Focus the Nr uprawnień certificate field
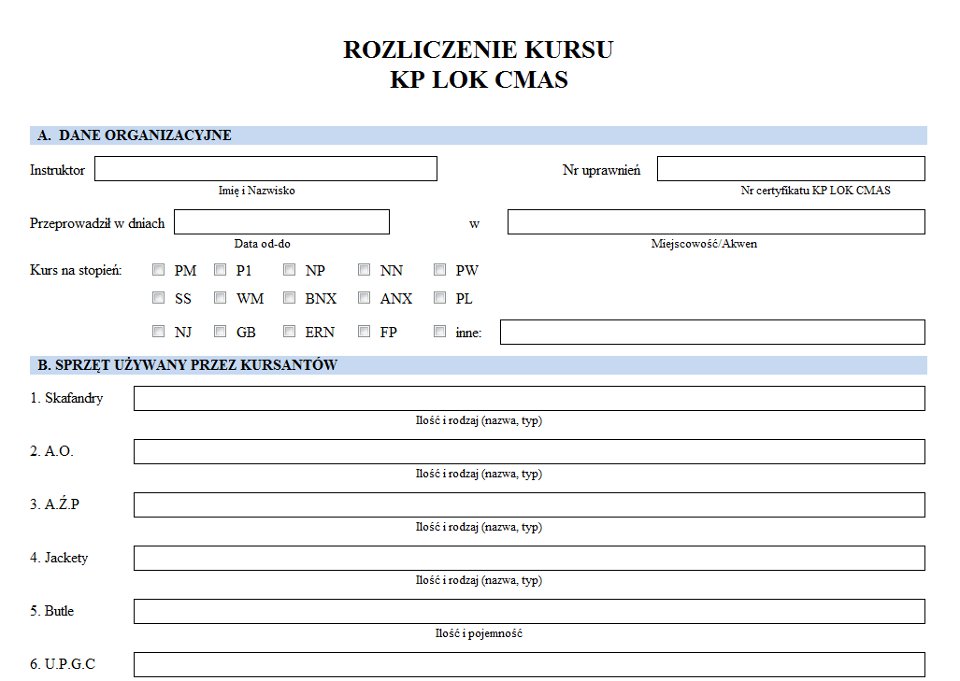 790,169
